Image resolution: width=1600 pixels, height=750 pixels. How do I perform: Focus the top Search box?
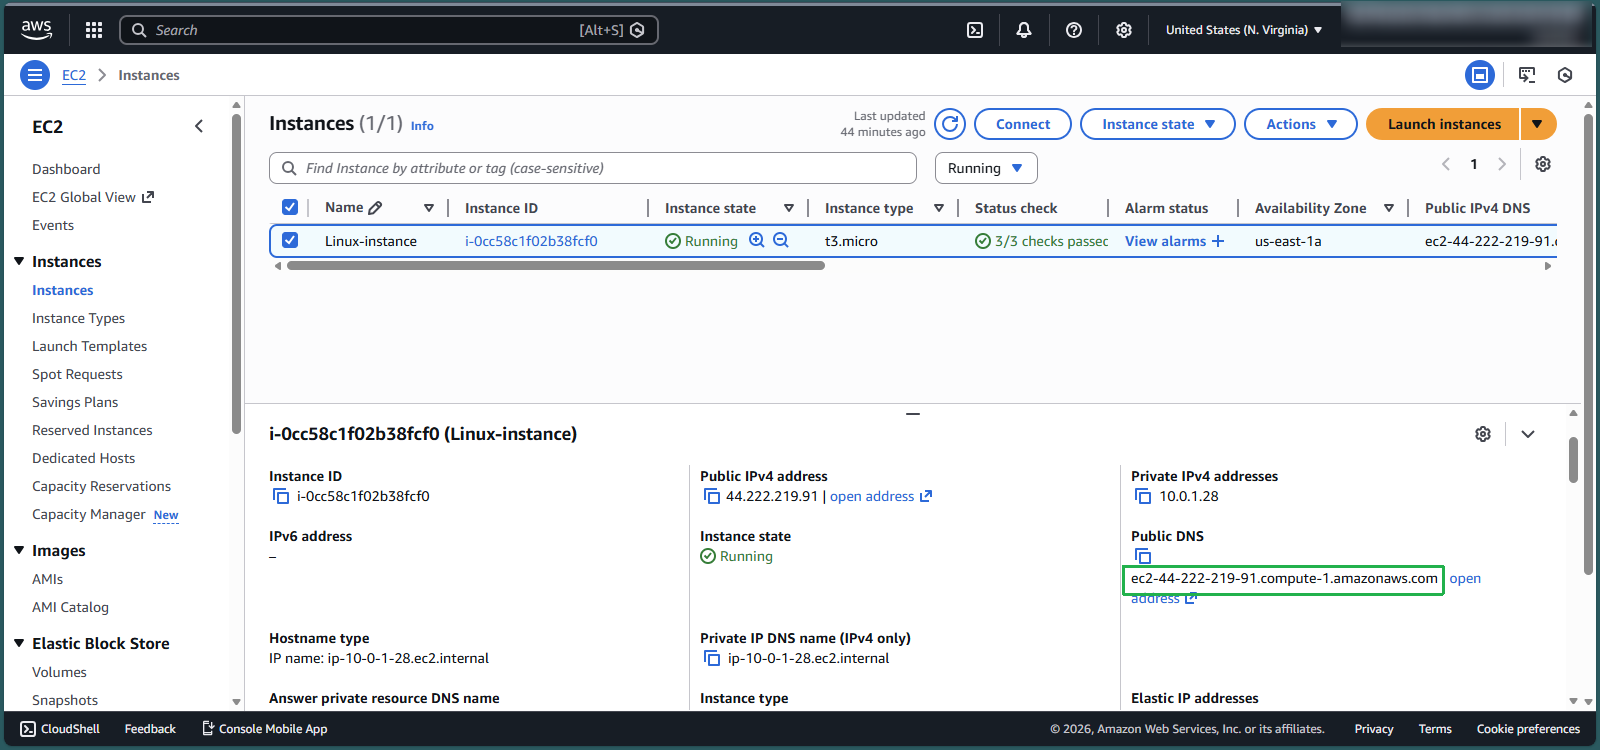point(389,30)
